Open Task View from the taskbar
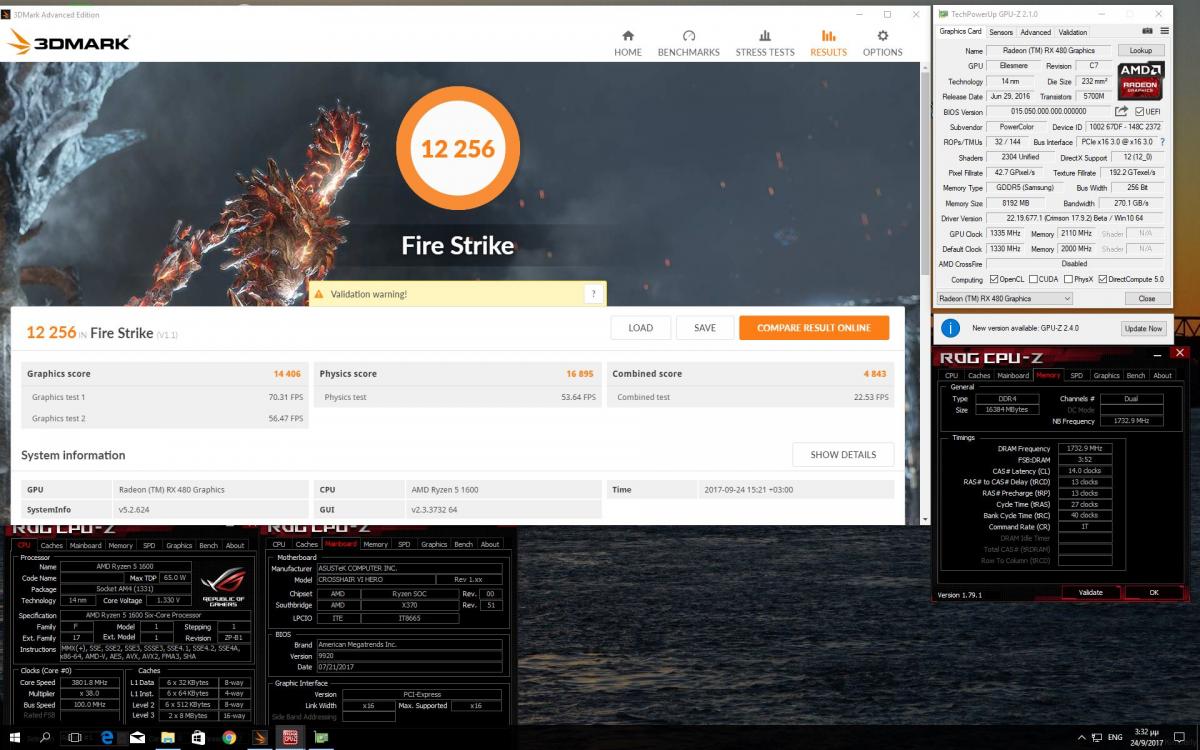The image size is (1200, 750). pos(74,738)
